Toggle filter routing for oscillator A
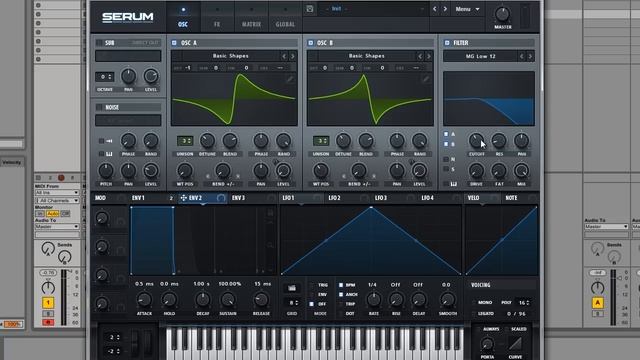 point(446,134)
